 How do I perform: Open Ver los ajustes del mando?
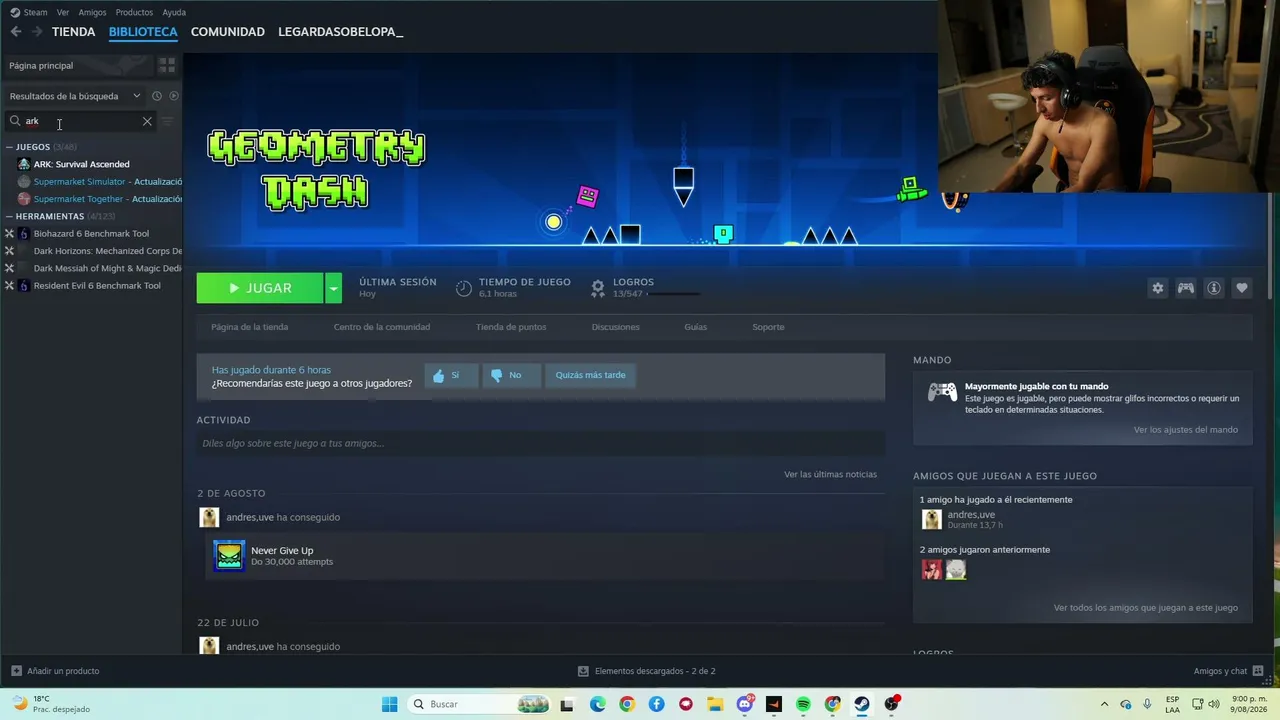(x=1186, y=430)
